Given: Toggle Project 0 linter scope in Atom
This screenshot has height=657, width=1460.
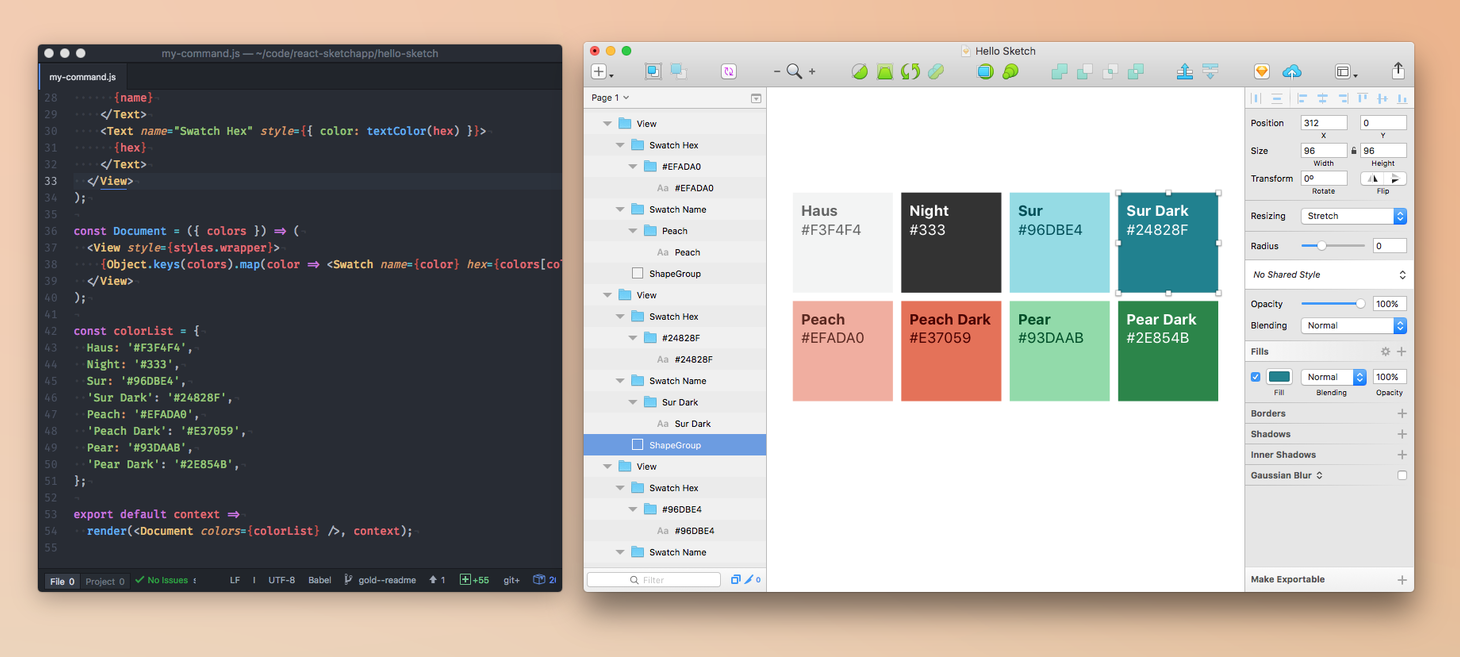Looking at the screenshot, I should 105,581.
